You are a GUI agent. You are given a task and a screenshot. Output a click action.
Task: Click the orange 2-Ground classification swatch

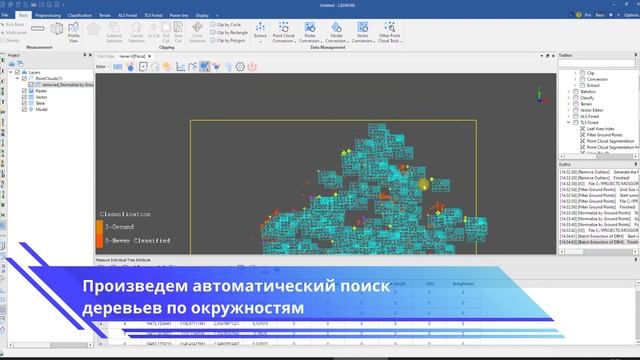click(x=100, y=227)
